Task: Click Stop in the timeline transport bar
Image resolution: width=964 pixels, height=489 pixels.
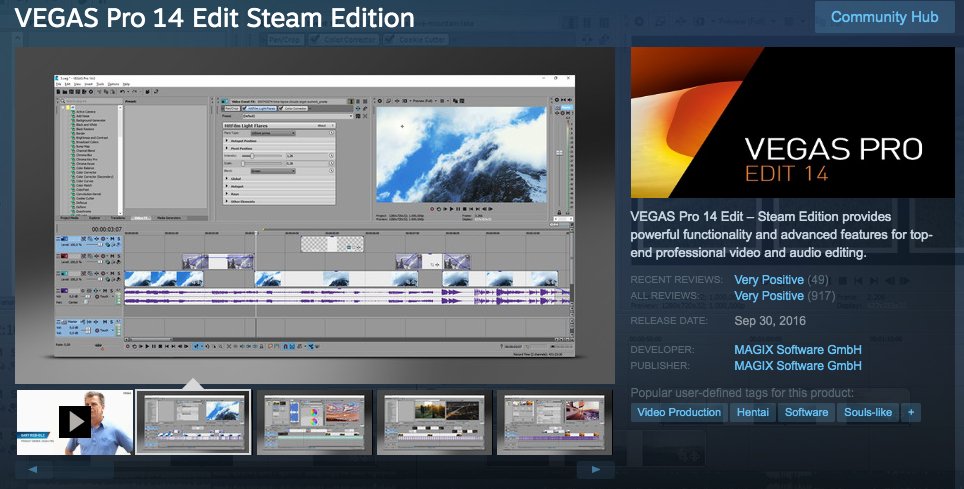Action: coord(160,346)
